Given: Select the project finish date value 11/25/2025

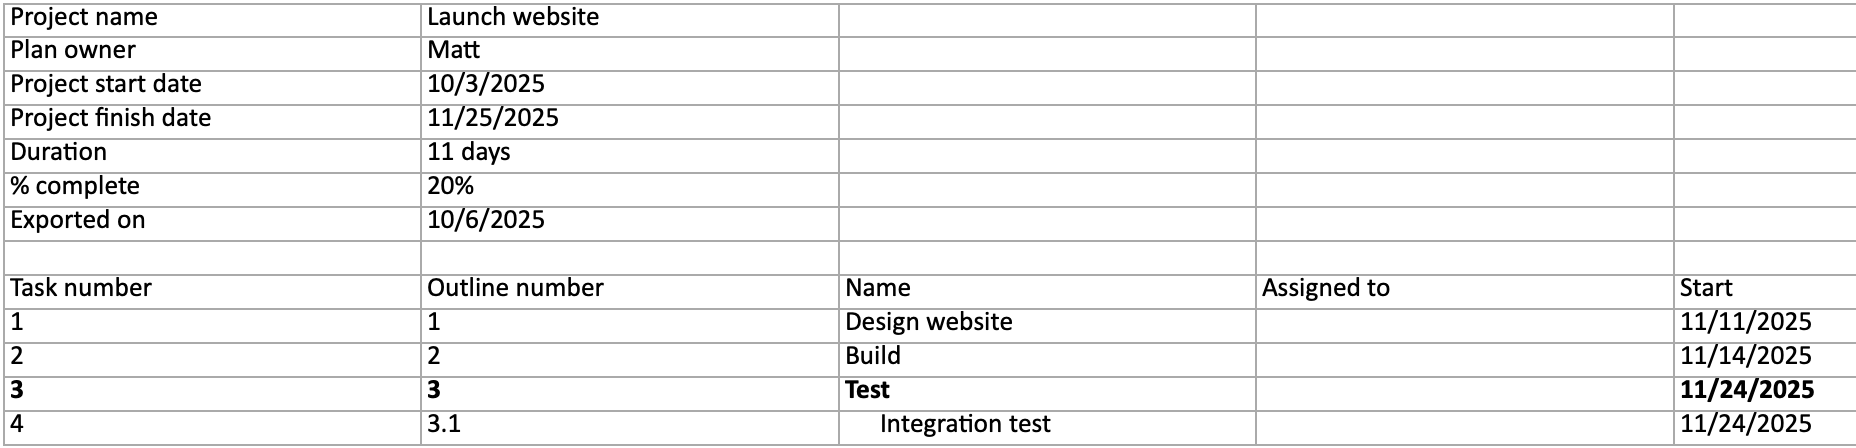Looking at the screenshot, I should 493,118.
